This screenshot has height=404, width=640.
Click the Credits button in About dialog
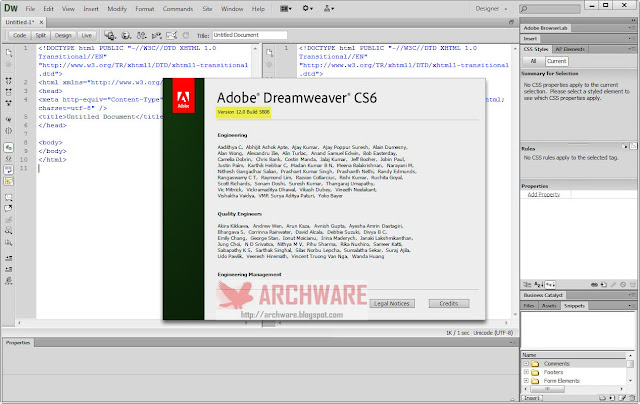449,304
